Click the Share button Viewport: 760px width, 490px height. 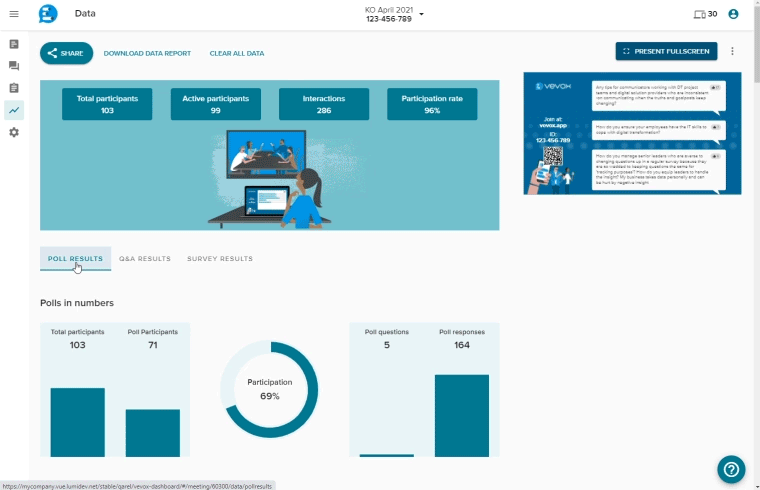(x=66, y=53)
